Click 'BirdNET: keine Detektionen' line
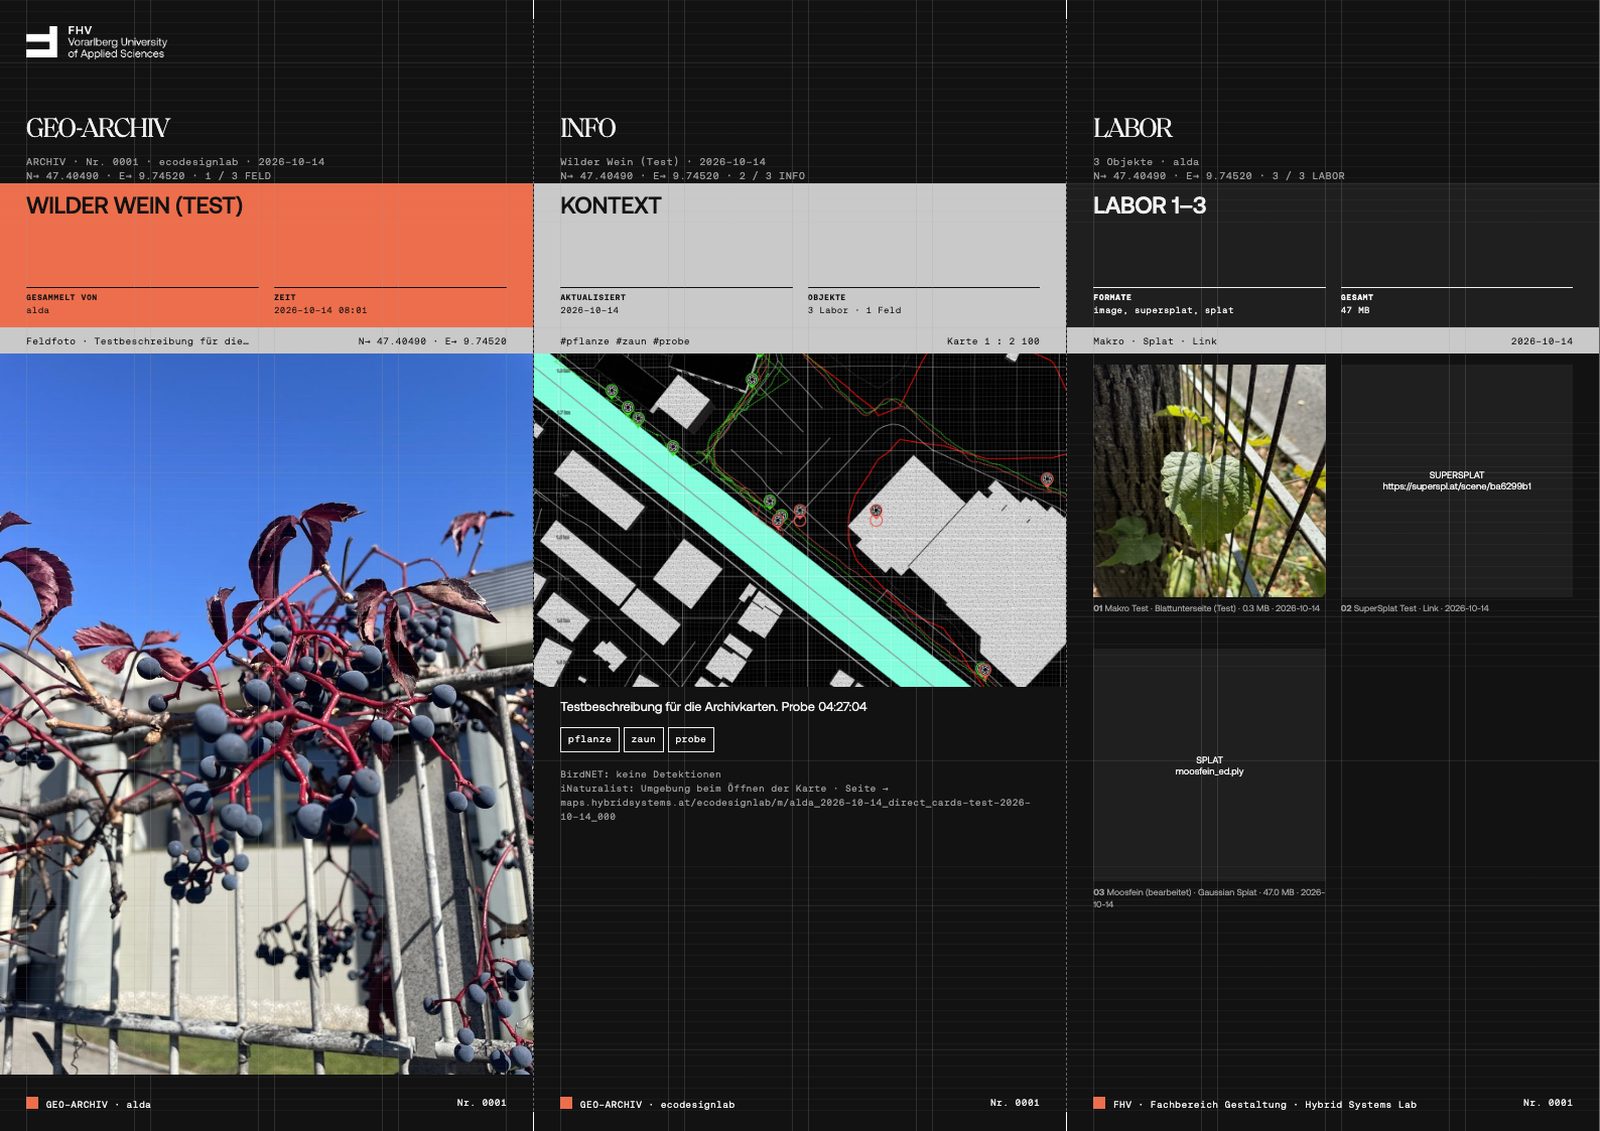Screen dimensions: 1600x1131 [640, 774]
